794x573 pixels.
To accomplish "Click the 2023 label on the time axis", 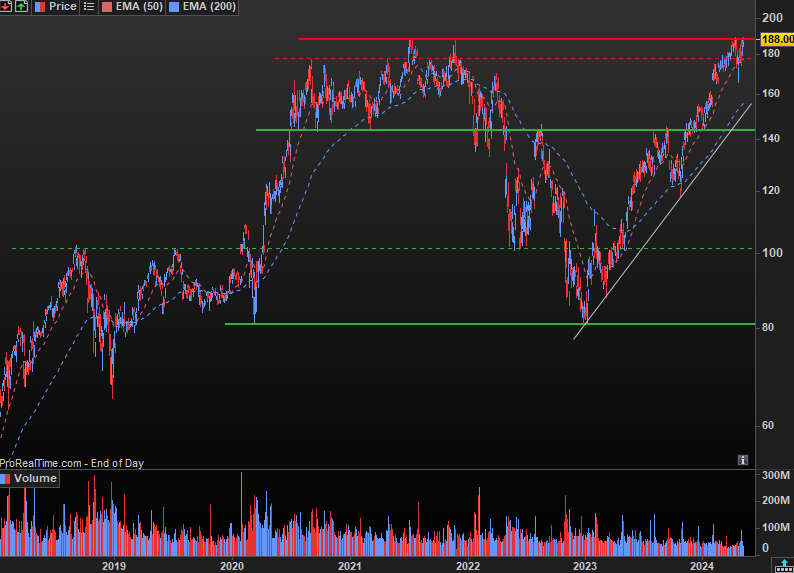I will [585, 566].
